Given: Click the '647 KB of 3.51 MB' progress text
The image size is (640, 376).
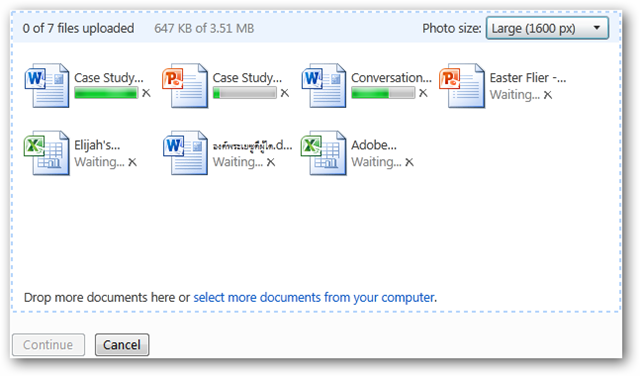Looking at the screenshot, I should click(204, 28).
